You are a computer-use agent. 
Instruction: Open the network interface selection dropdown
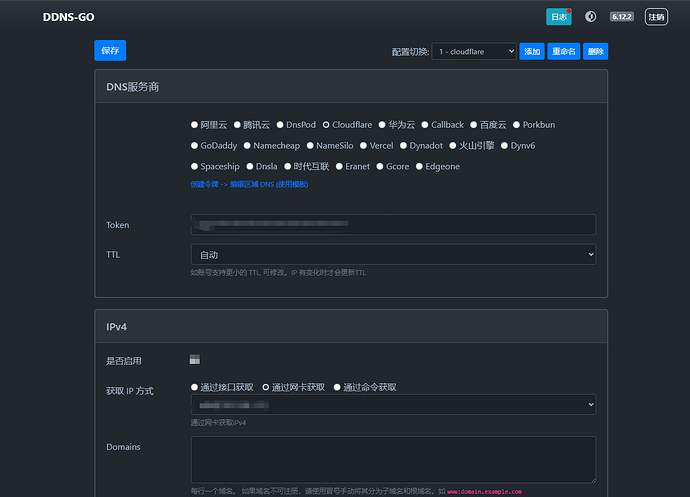[393, 405]
